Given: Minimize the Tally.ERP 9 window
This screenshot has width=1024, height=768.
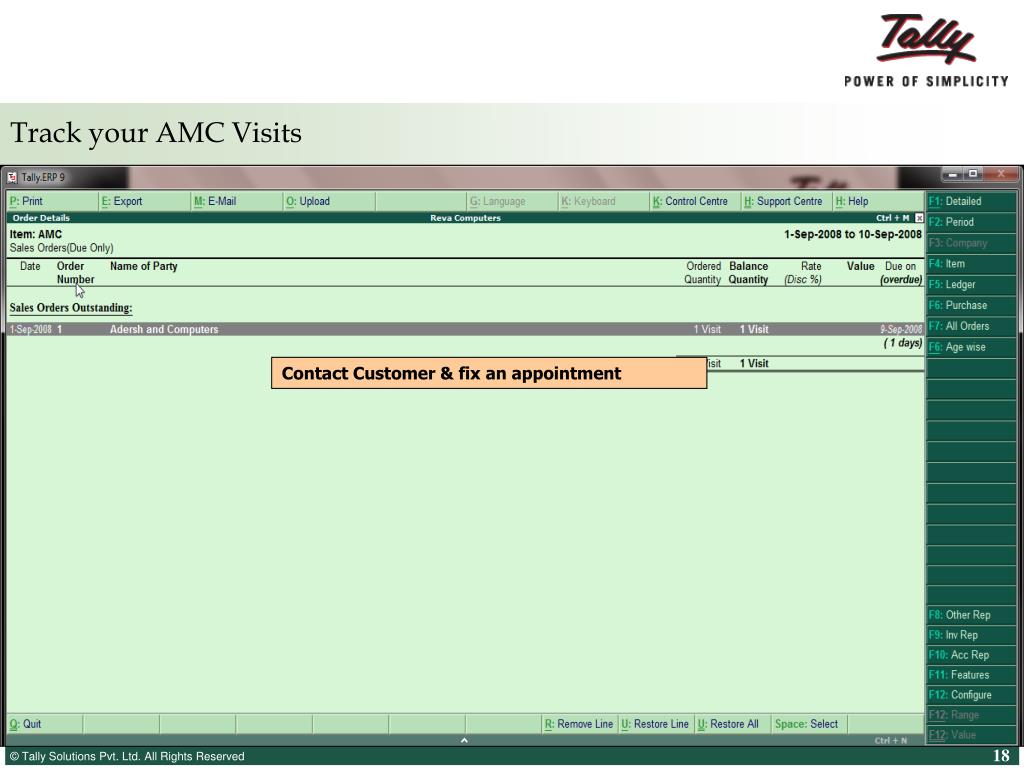Looking at the screenshot, I should tap(953, 174).
